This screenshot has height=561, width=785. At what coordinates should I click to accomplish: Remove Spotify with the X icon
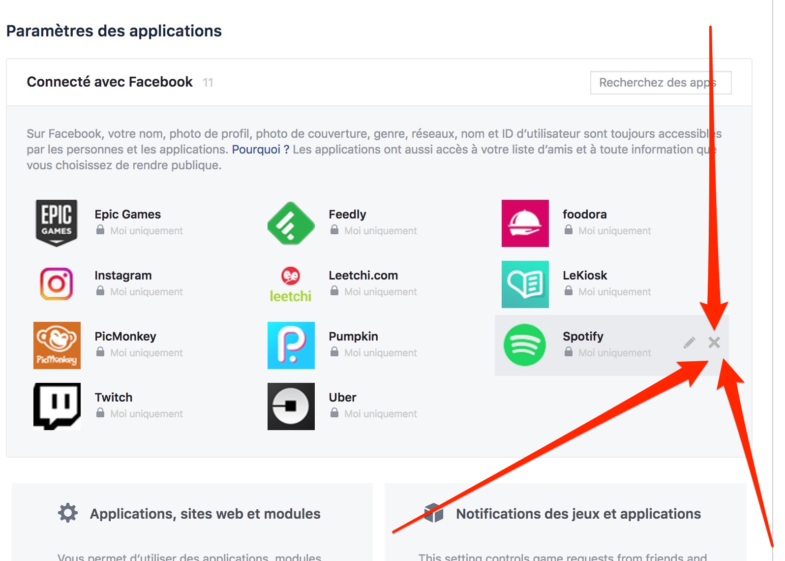pyautogui.click(x=714, y=343)
